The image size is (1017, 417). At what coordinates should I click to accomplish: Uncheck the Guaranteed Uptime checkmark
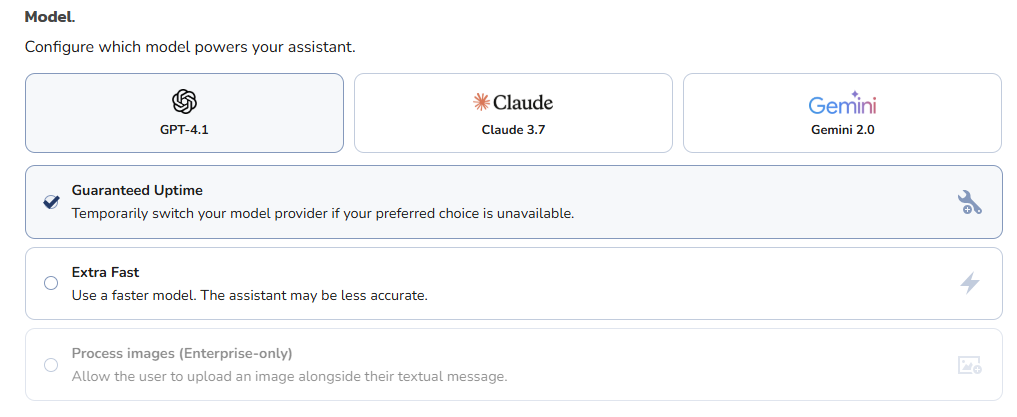pyautogui.click(x=51, y=202)
